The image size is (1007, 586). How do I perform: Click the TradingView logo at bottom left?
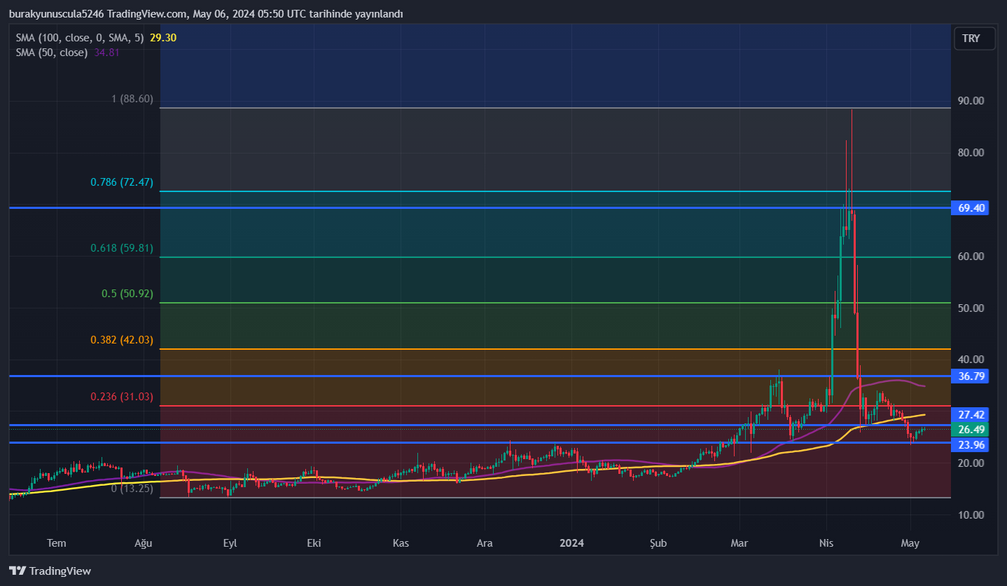[x=50, y=571]
